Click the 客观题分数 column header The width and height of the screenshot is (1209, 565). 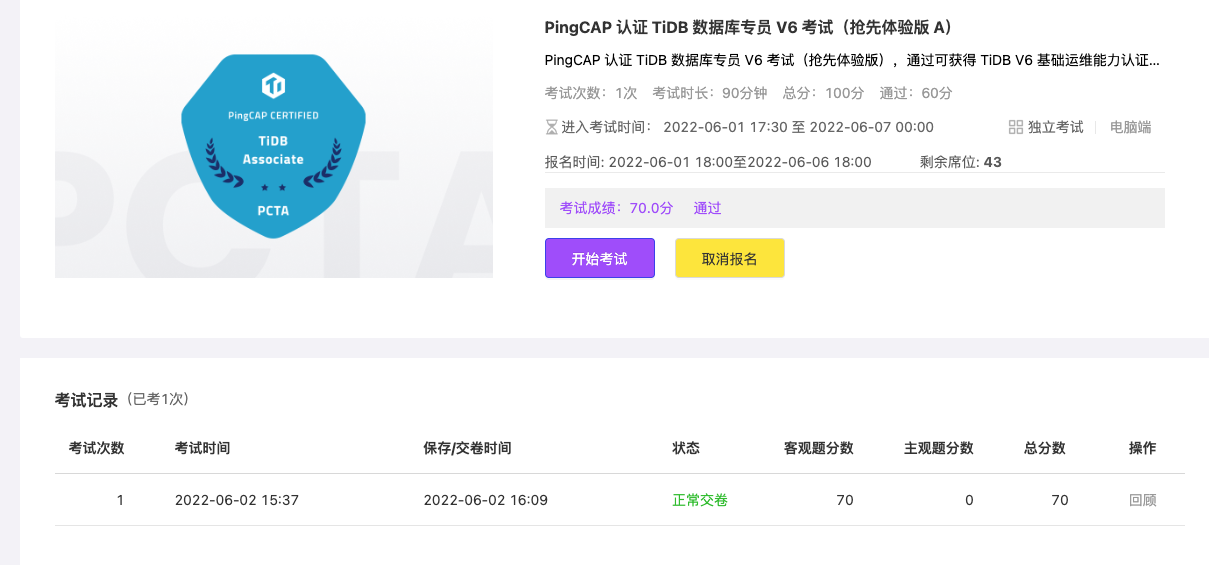point(819,448)
